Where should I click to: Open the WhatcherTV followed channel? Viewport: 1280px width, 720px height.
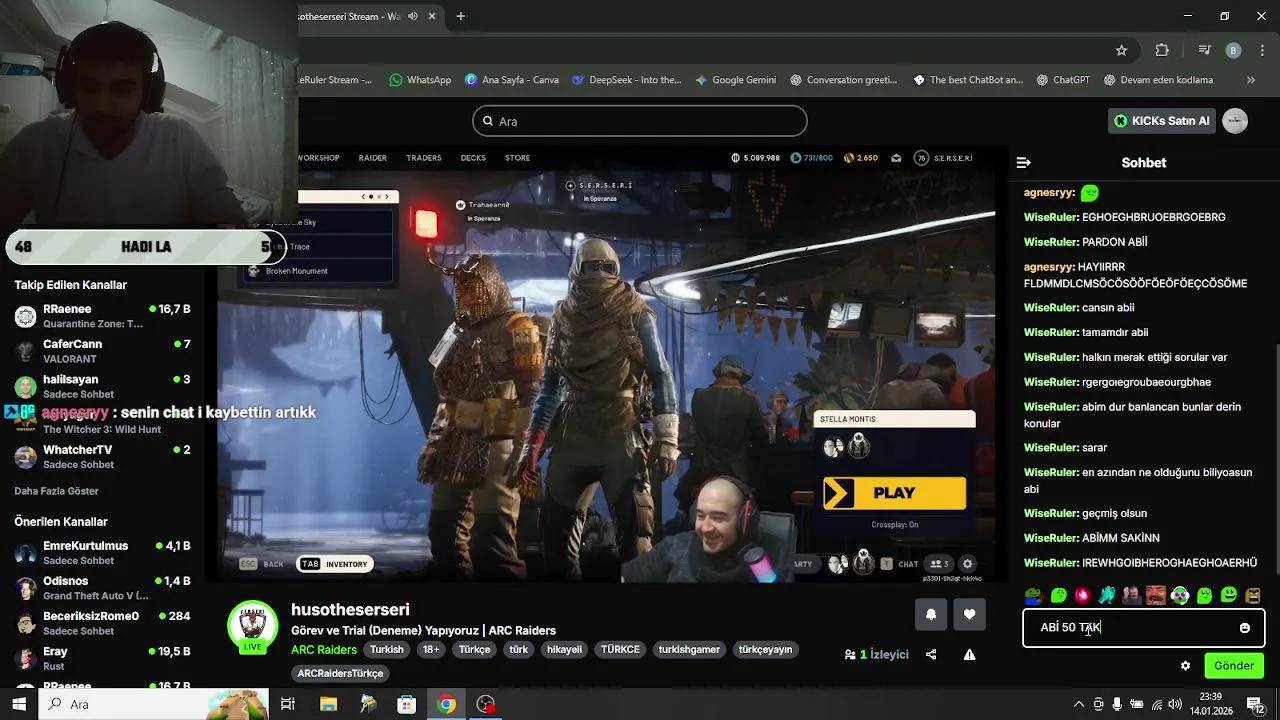103,457
